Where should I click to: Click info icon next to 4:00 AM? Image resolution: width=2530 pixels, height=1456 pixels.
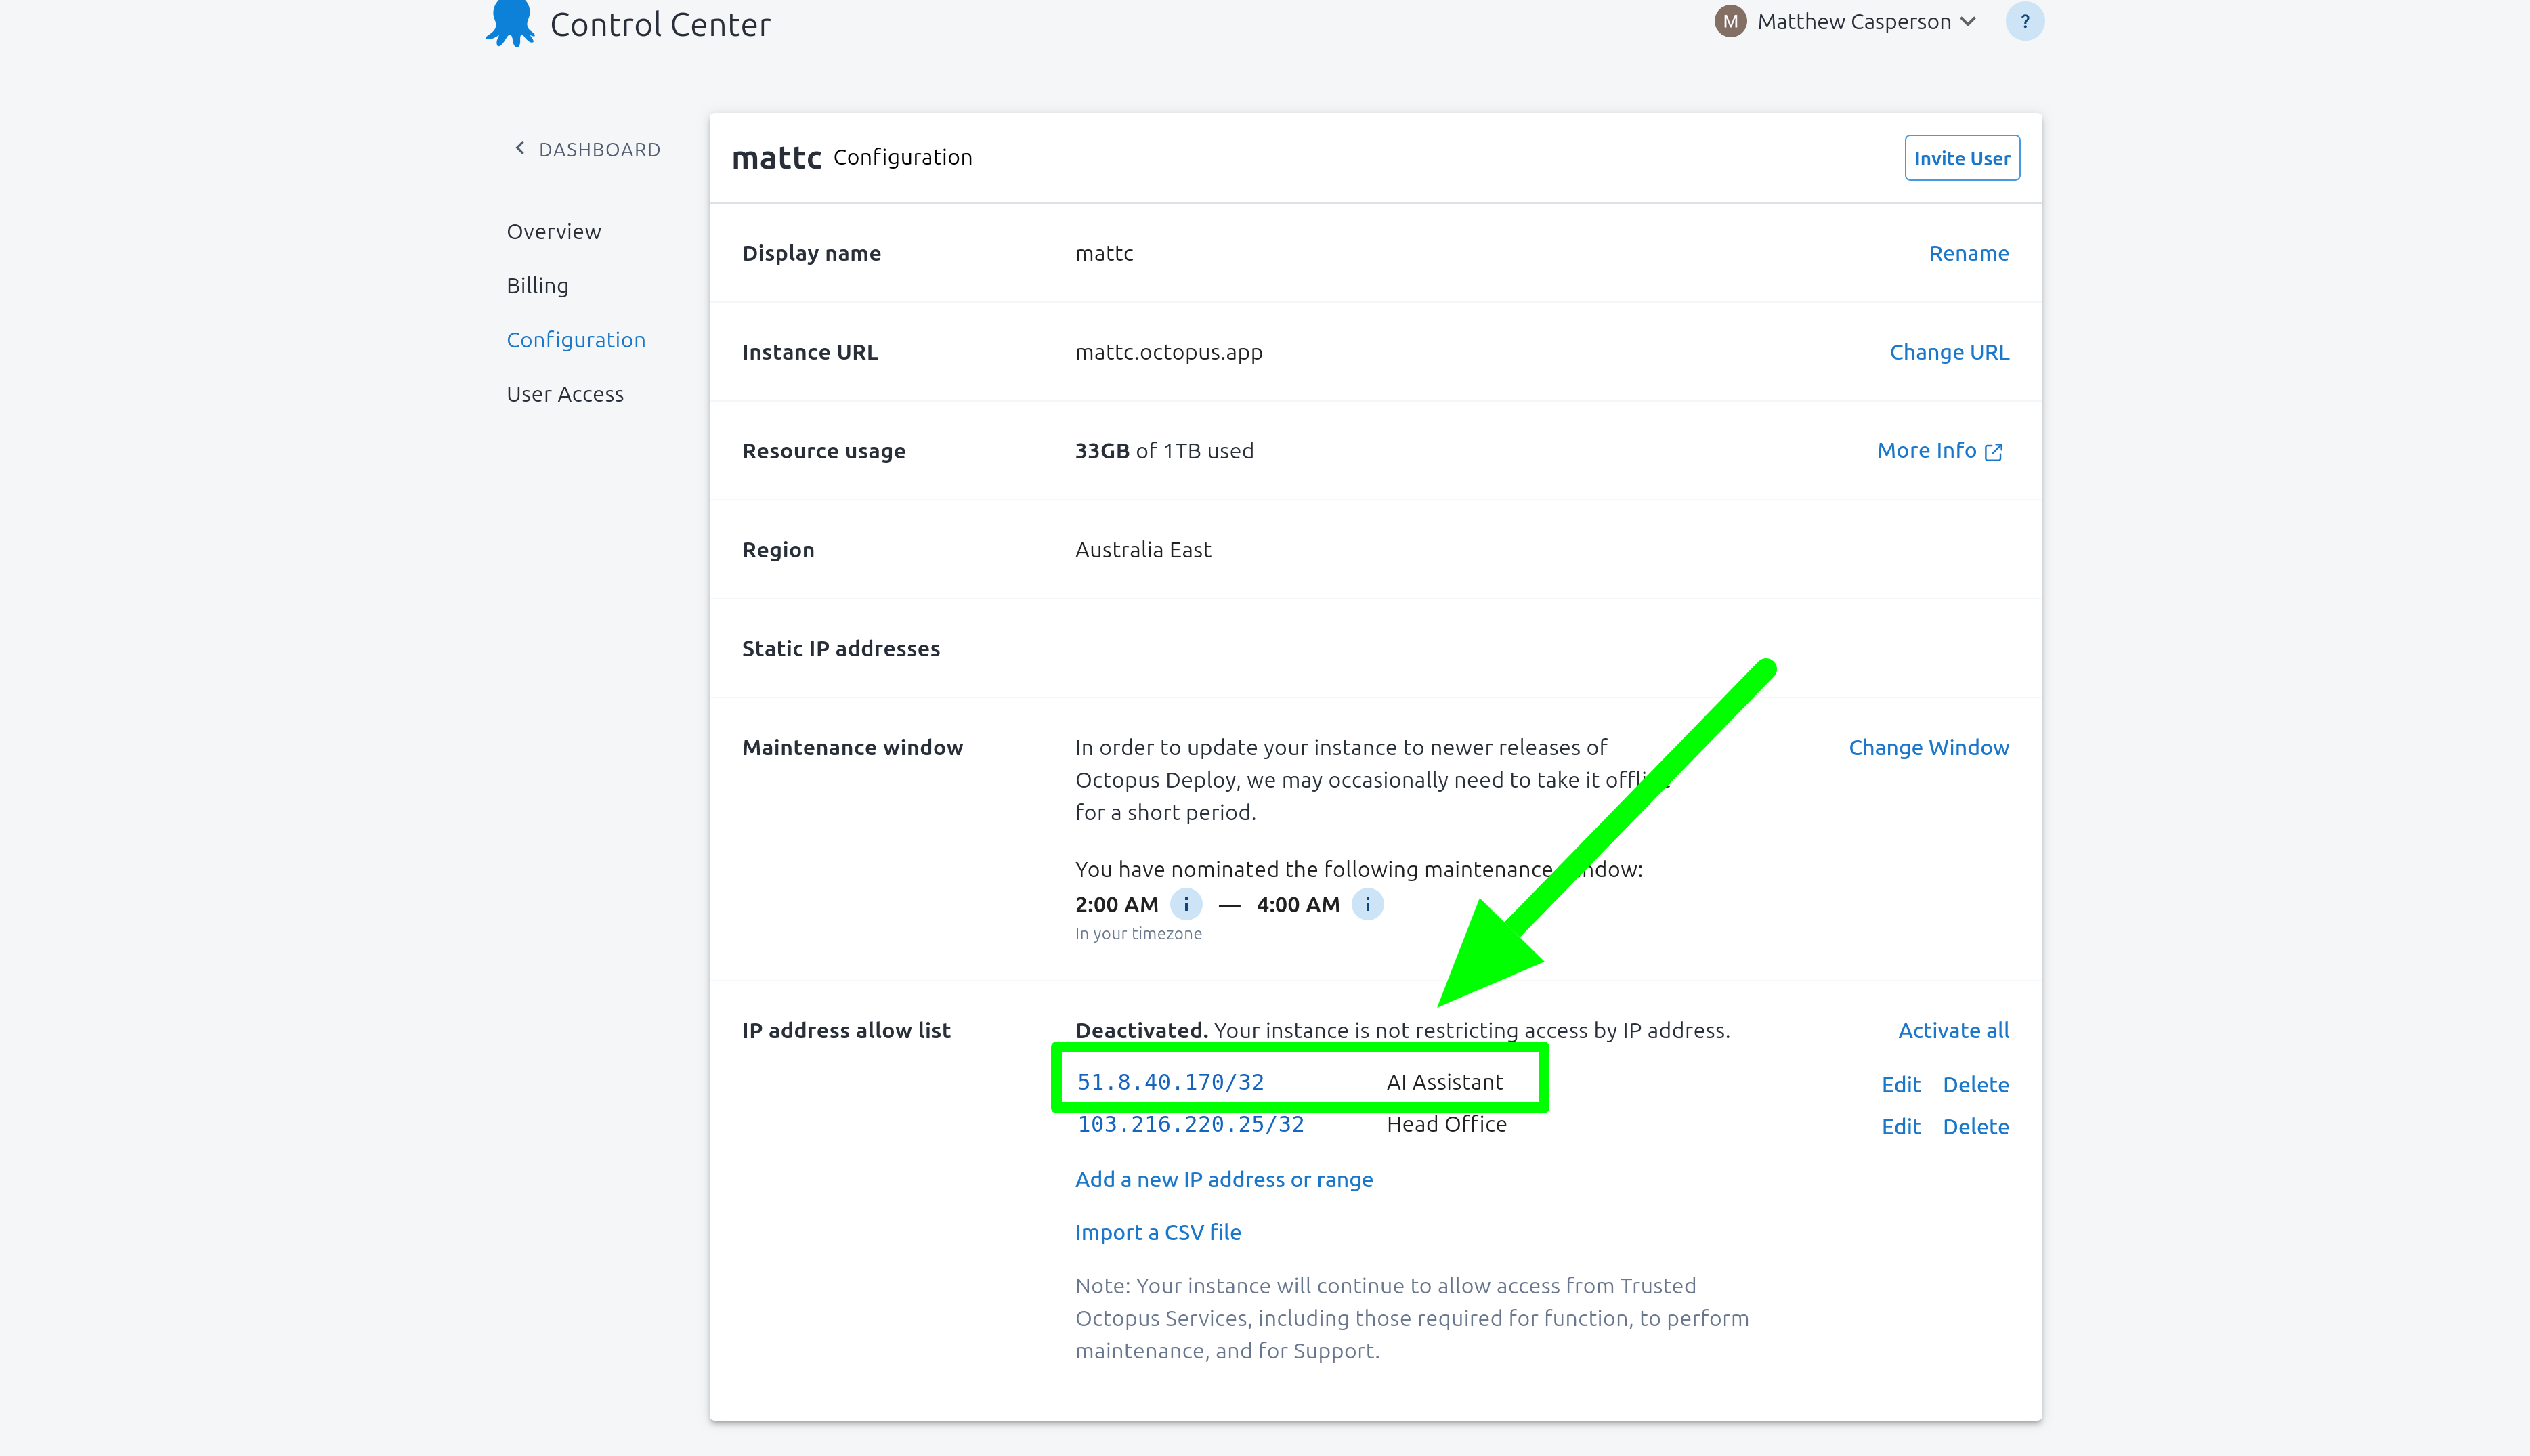1367,904
